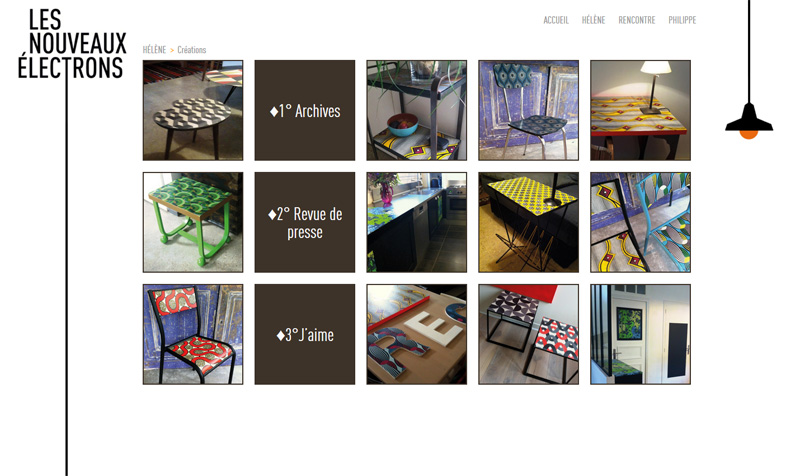View the blue bowl shelf thumbnail
This screenshot has width=800, height=476.
click(416, 110)
